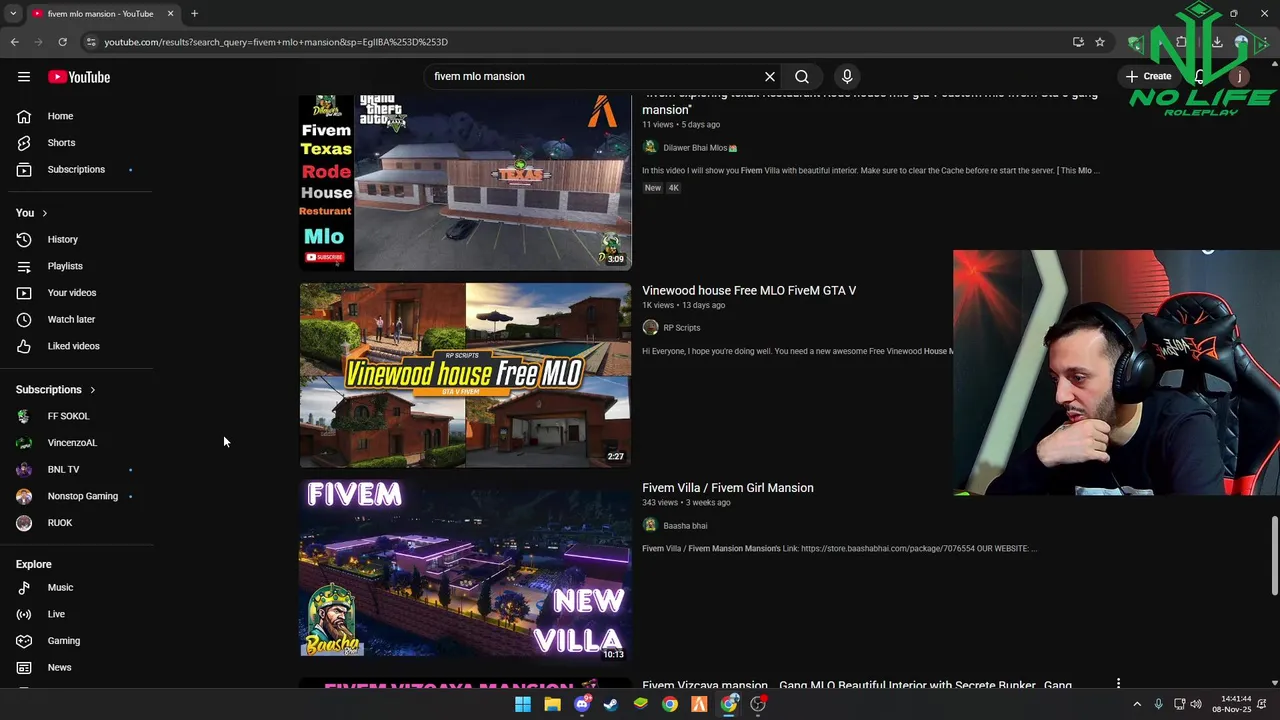This screenshot has height=720, width=1280.
Task: Click Texas Rode House video thumbnail
Action: [x=465, y=182]
